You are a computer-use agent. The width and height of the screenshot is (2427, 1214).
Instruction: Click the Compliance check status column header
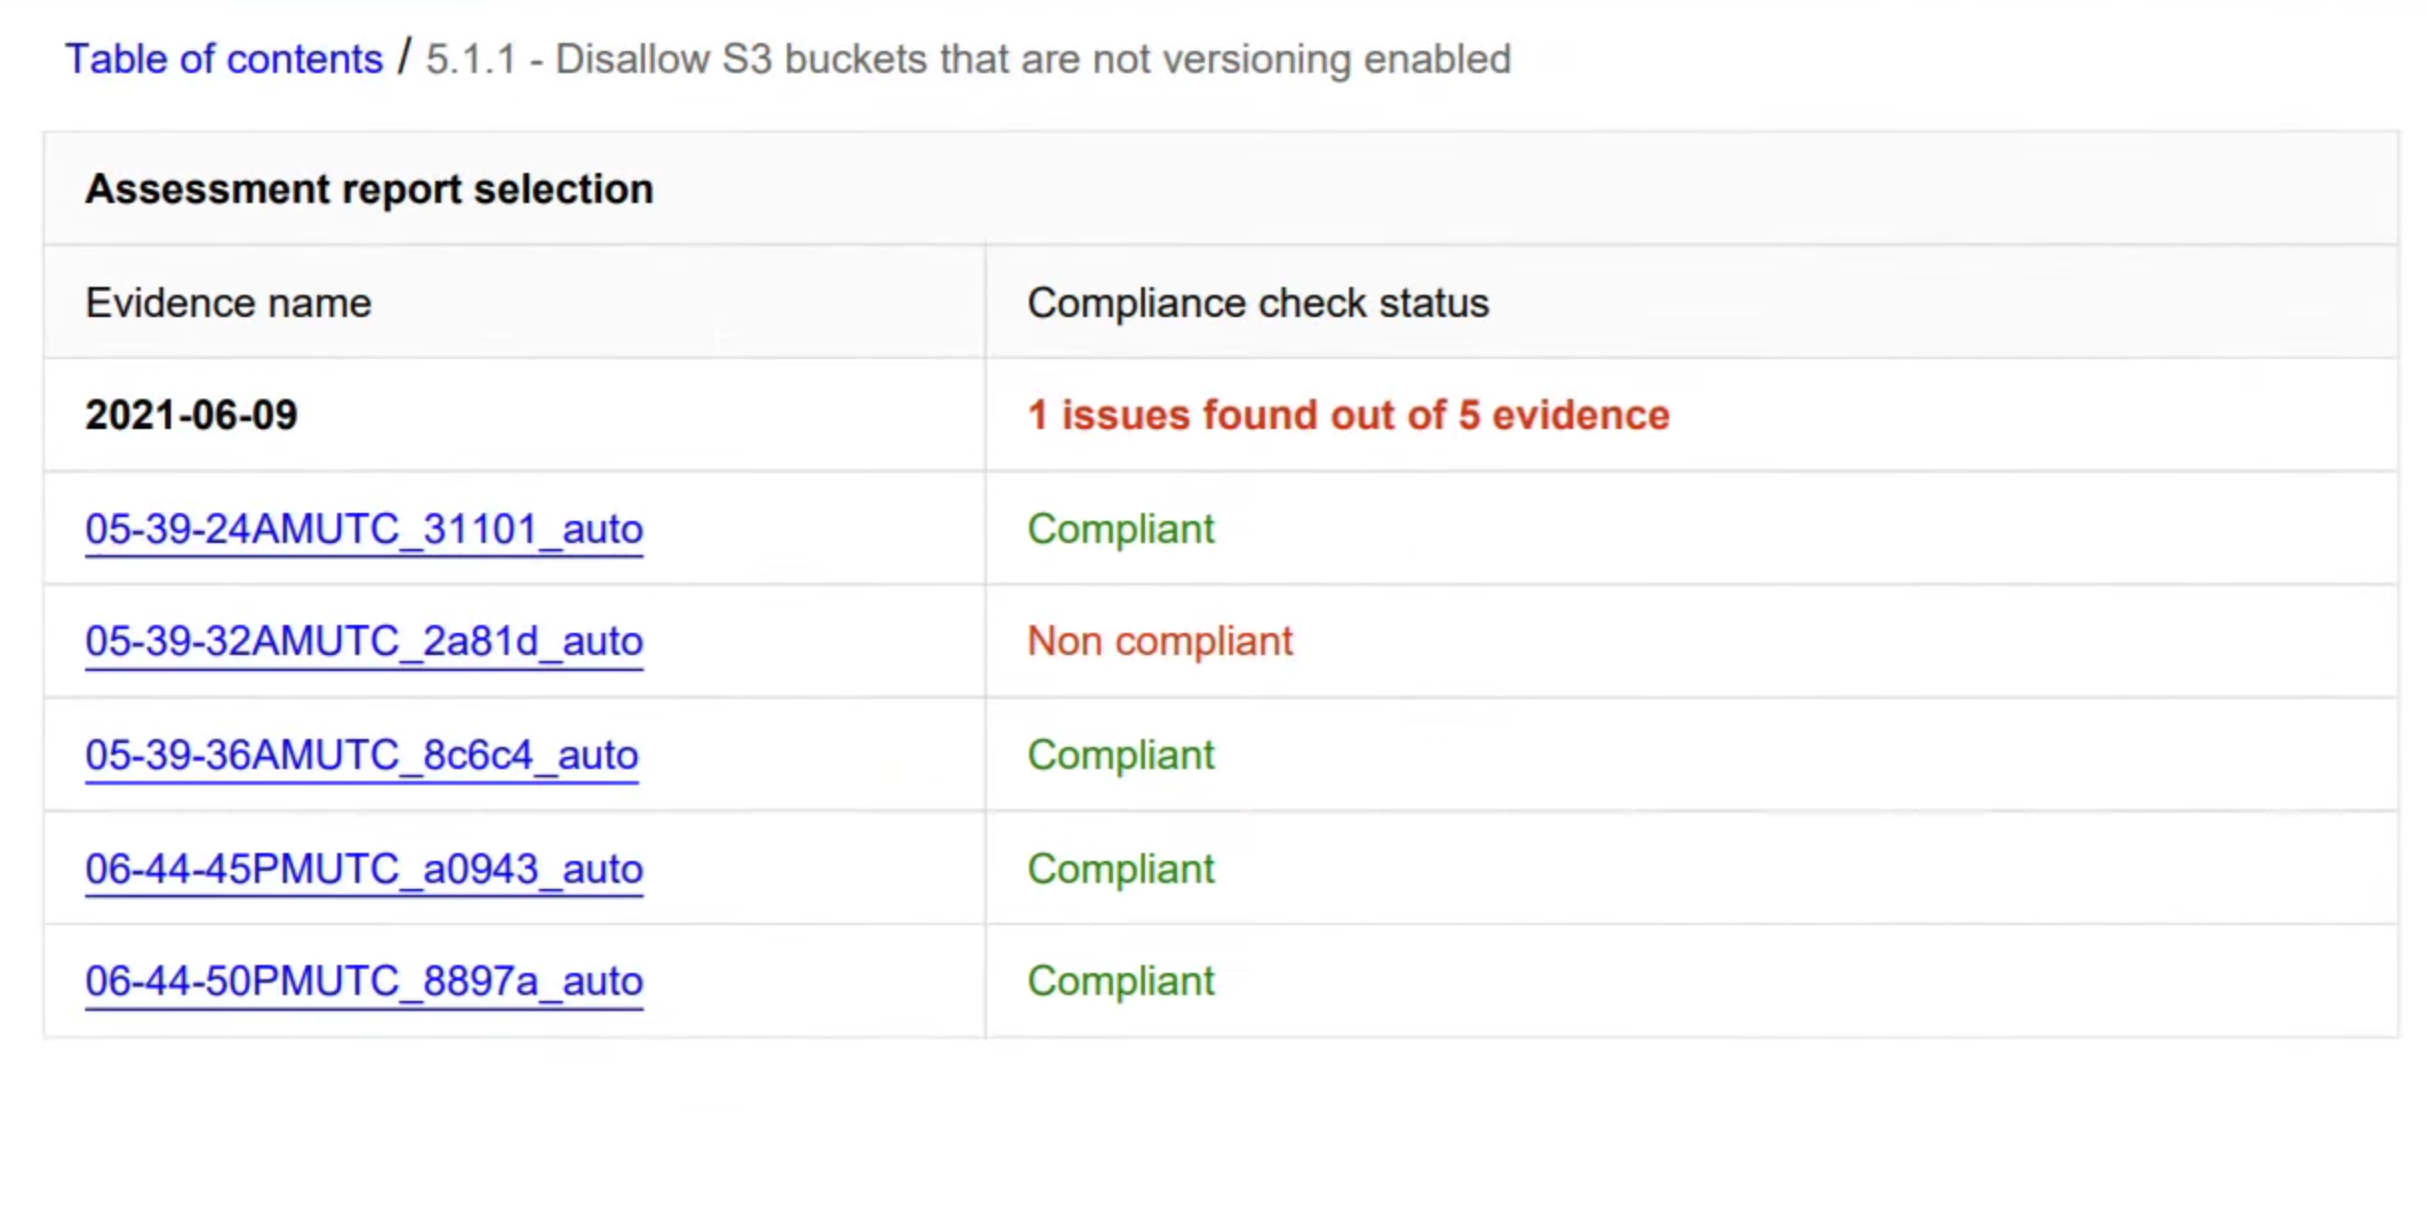click(1258, 302)
